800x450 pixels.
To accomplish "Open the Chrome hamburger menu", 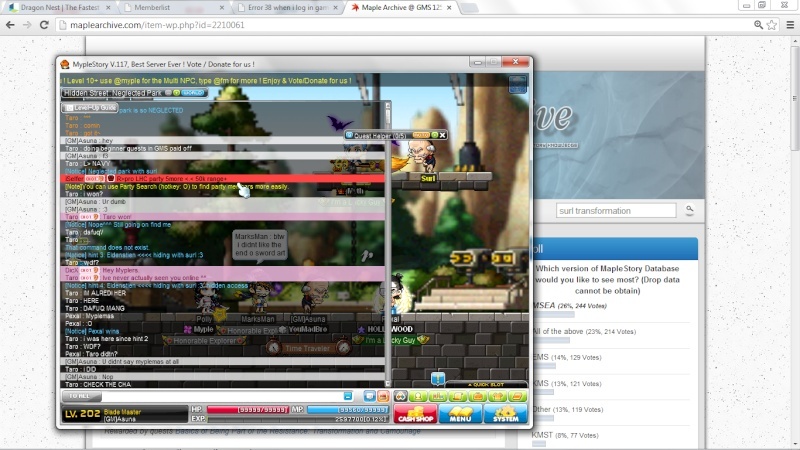I will tap(790, 25).
